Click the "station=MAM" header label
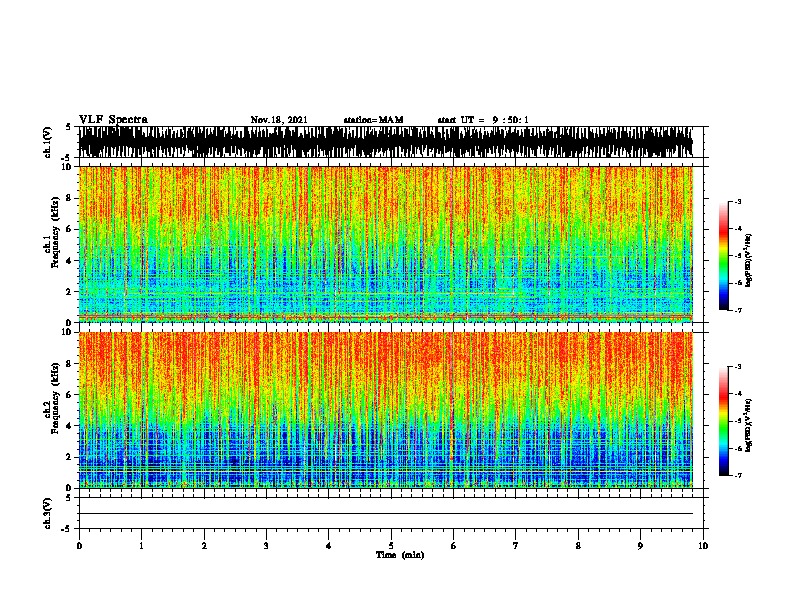Screen dimensions: 792x612 pyautogui.click(x=373, y=120)
